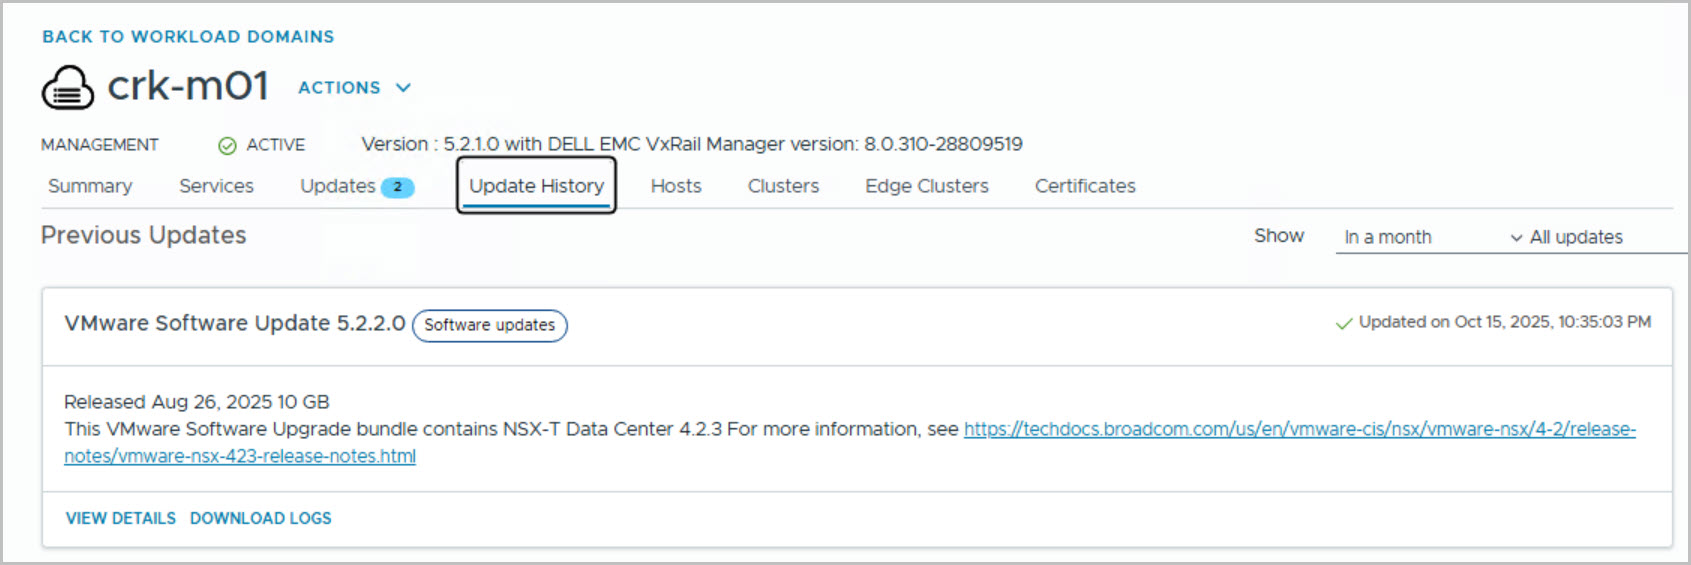Viewport: 1691px width, 565px height.
Task: Click VIEW DETAILS for update 5.2.2.0
Action: point(121,518)
